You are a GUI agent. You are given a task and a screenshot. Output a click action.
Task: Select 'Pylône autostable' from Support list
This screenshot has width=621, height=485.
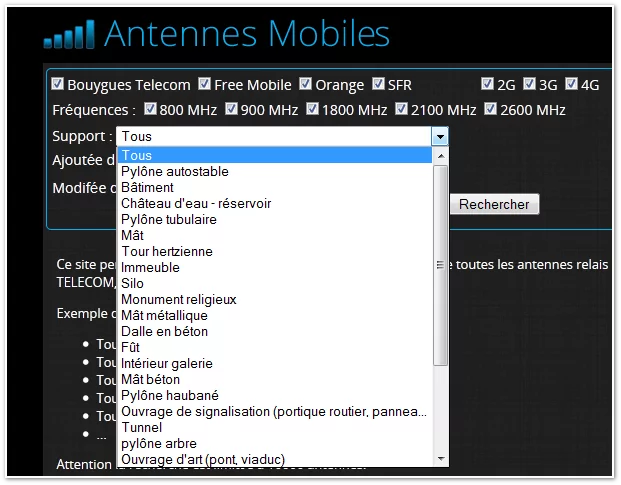[175, 171]
